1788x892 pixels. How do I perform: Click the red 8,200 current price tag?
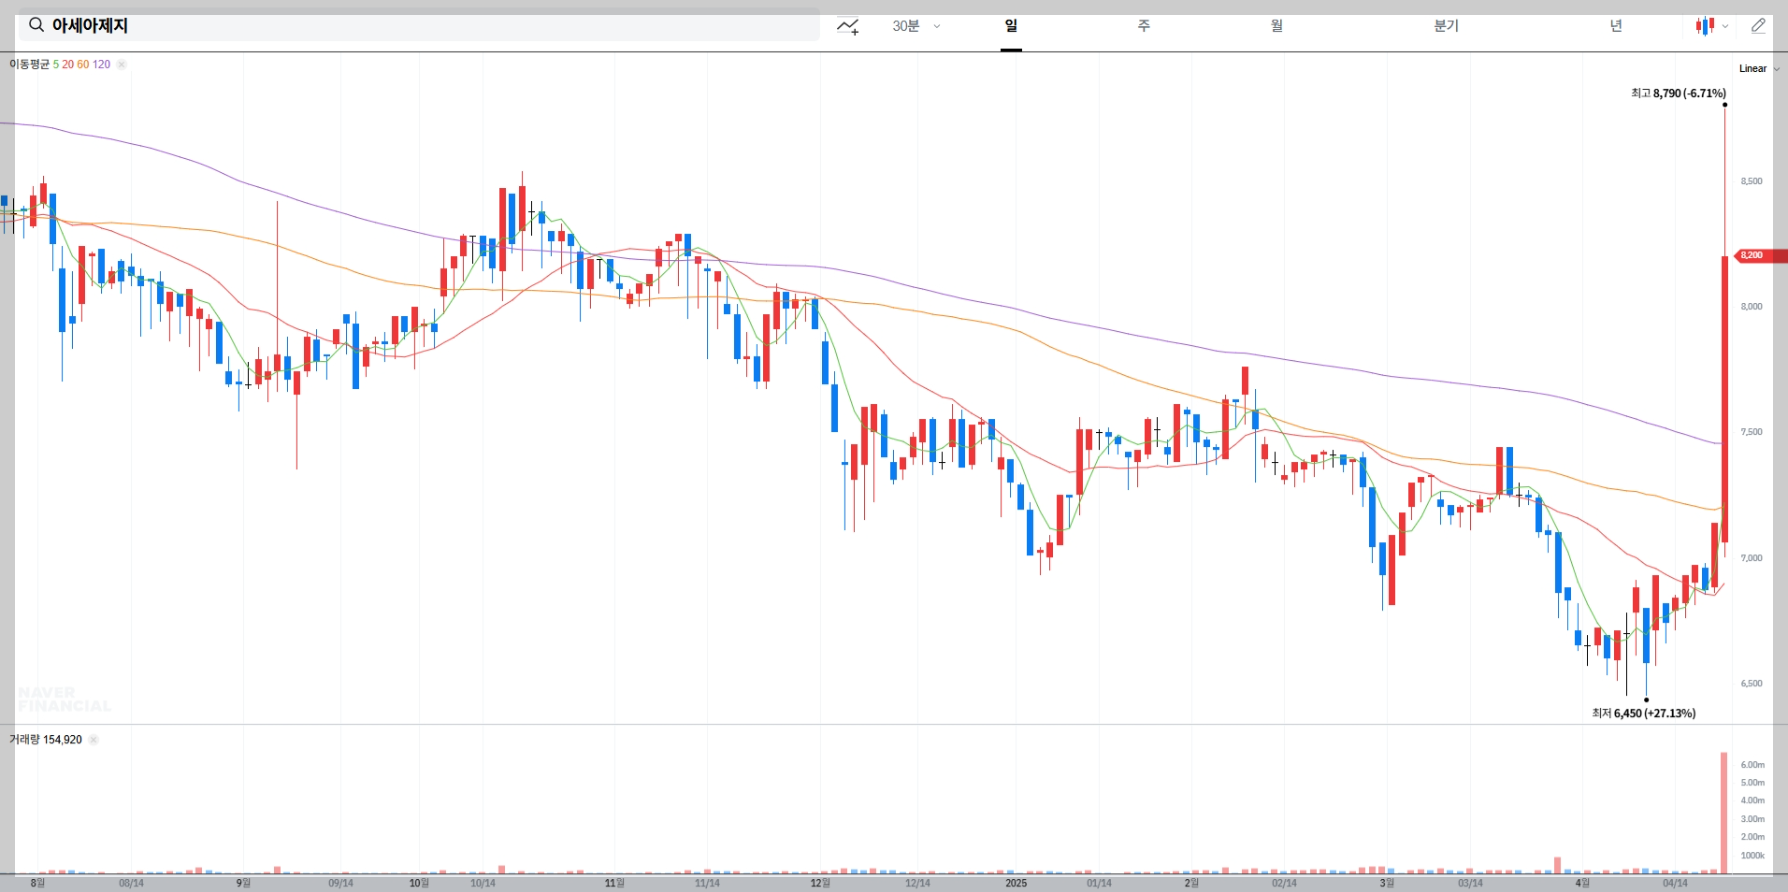(1761, 256)
